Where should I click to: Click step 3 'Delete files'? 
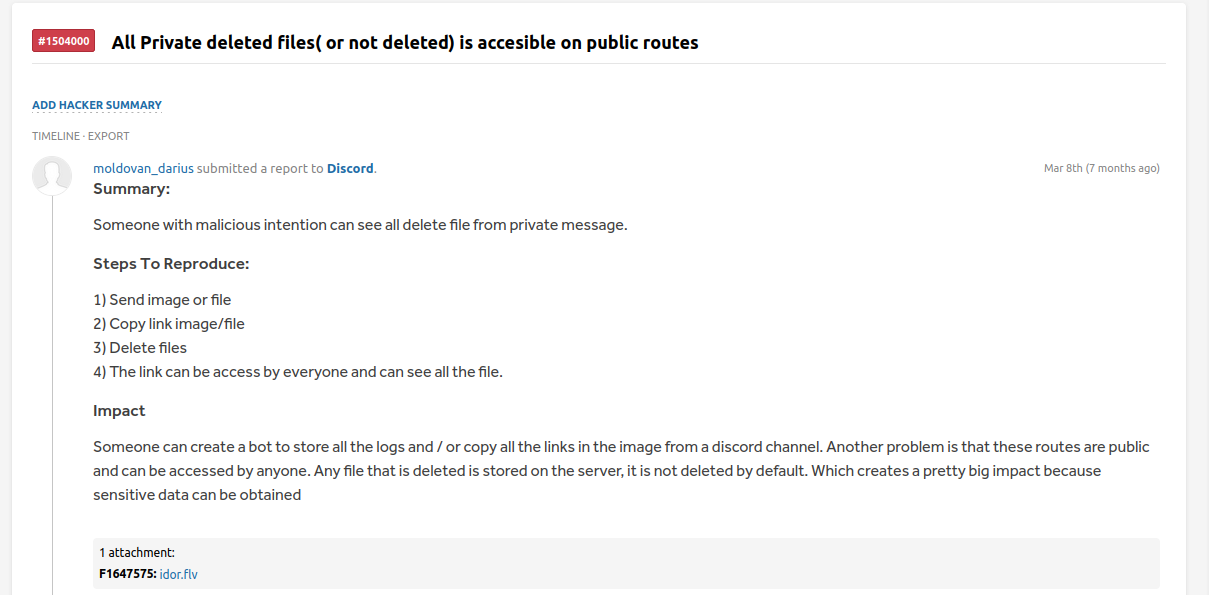tap(140, 348)
